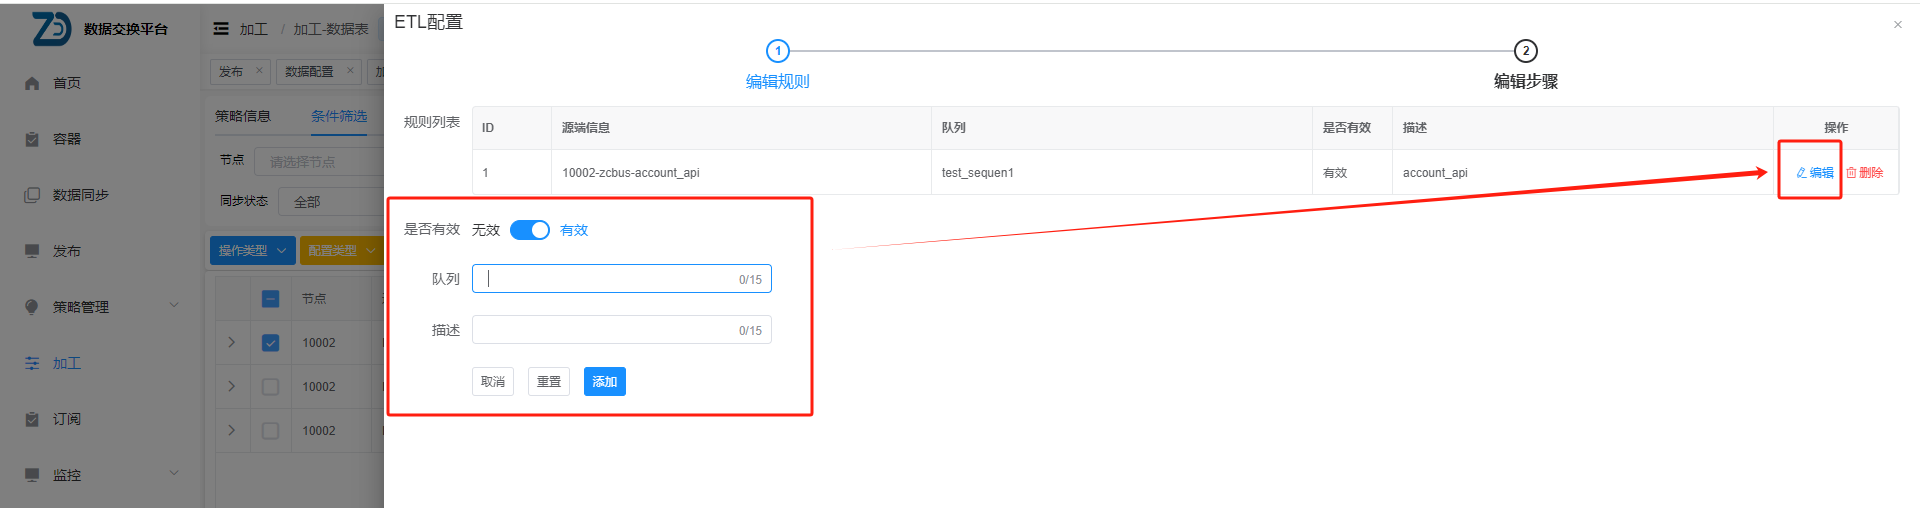Expand the first 10002 table row
Image resolution: width=1920 pixels, height=508 pixels.
pyautogui.click(x=232, y=343)
